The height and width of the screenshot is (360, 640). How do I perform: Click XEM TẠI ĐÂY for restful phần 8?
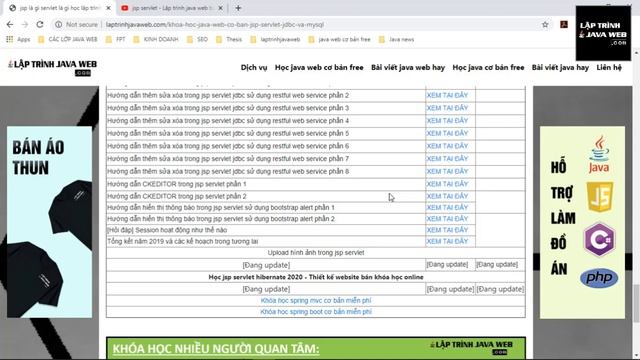click(x=447, y=171)
